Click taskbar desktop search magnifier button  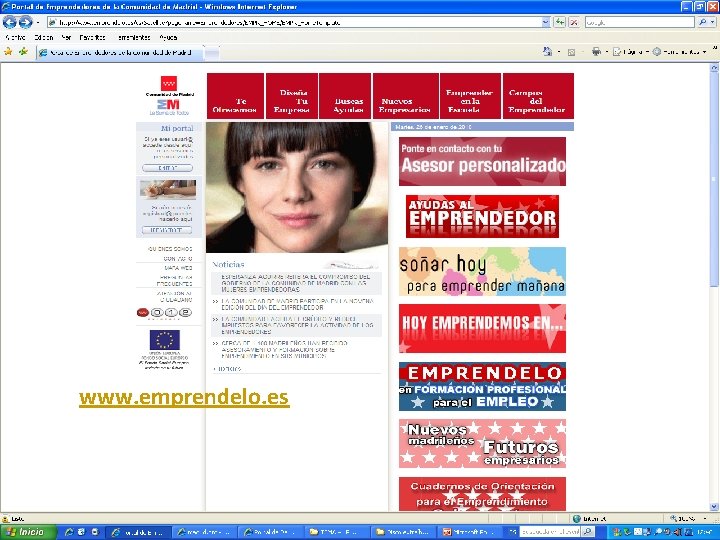coord(588,532)
